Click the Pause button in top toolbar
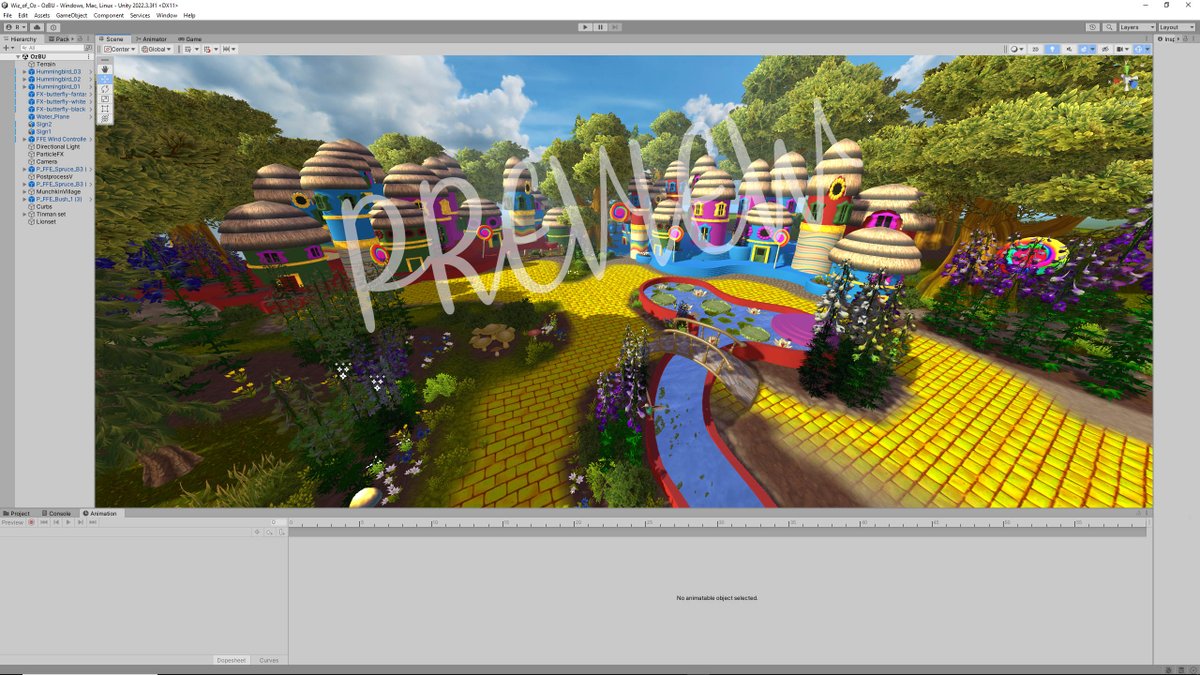The height and width of the screenshot is (675, 1200). pyautogui.click(x=600, y=27)
